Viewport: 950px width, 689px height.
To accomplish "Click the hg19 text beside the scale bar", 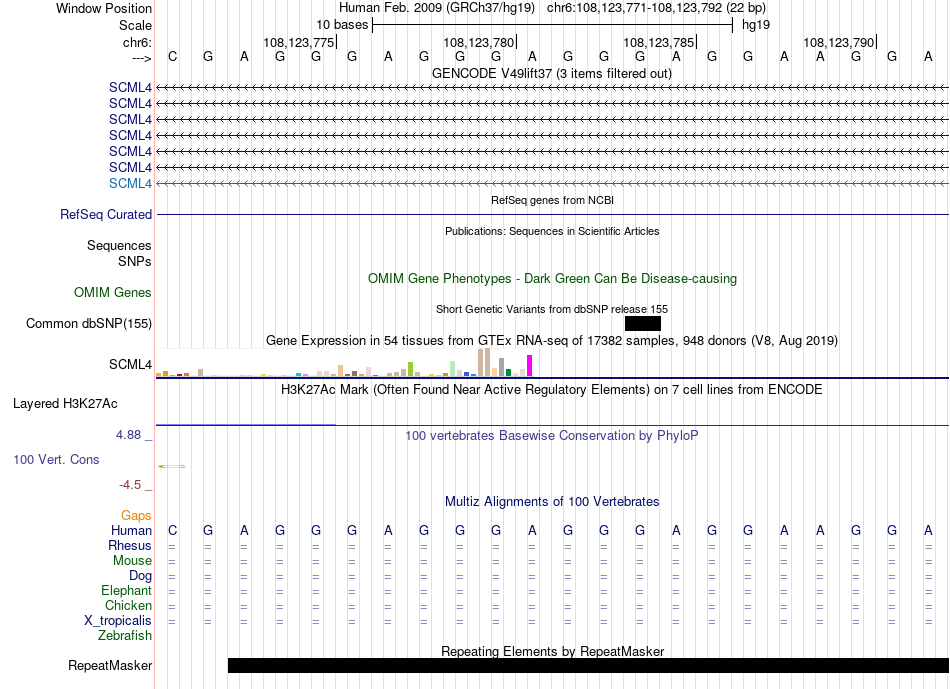I will [756, 25].
